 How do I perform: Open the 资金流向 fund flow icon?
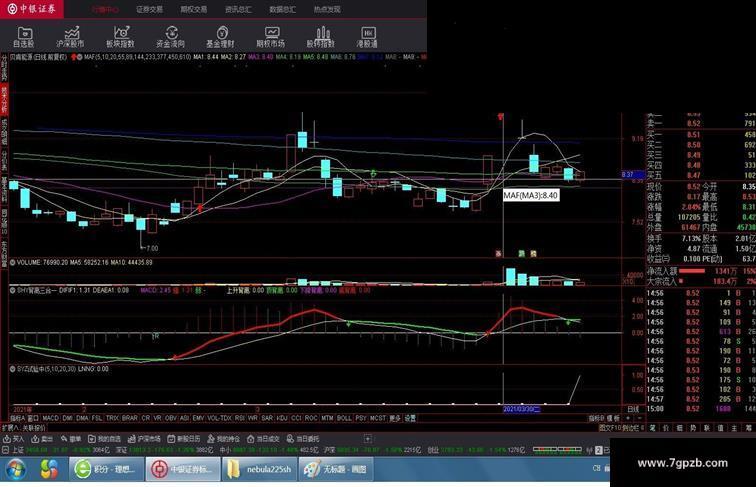[x=171, y=37]
